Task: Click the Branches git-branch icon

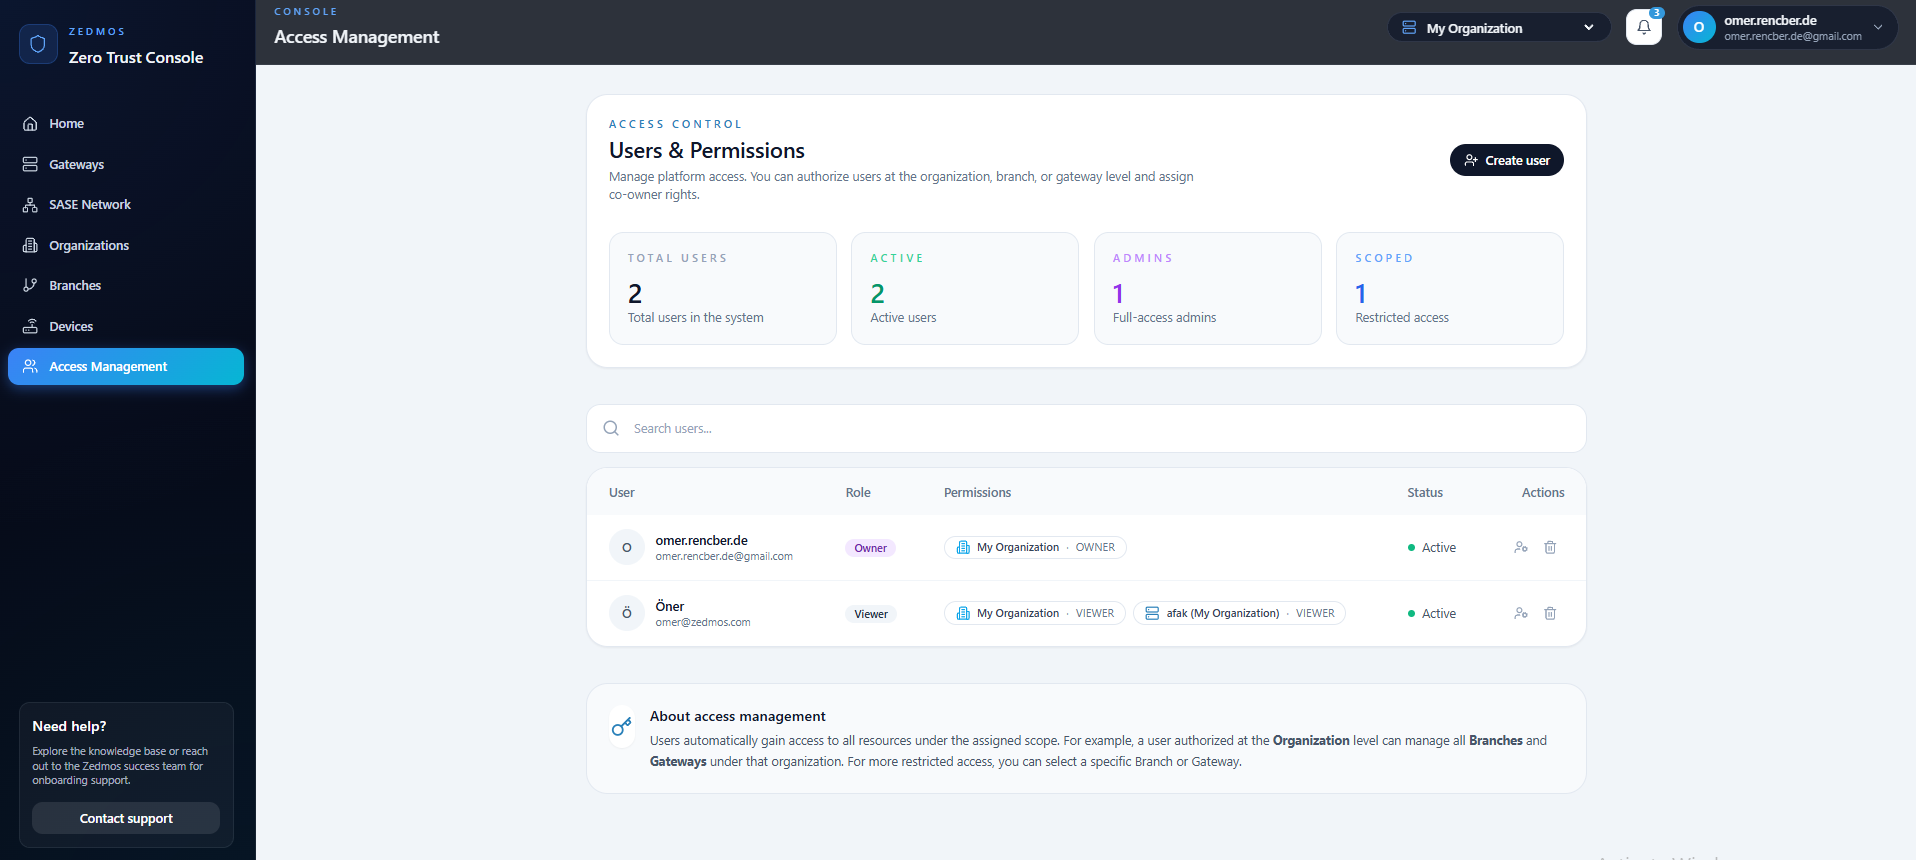Action: click(x=30, y=285)
